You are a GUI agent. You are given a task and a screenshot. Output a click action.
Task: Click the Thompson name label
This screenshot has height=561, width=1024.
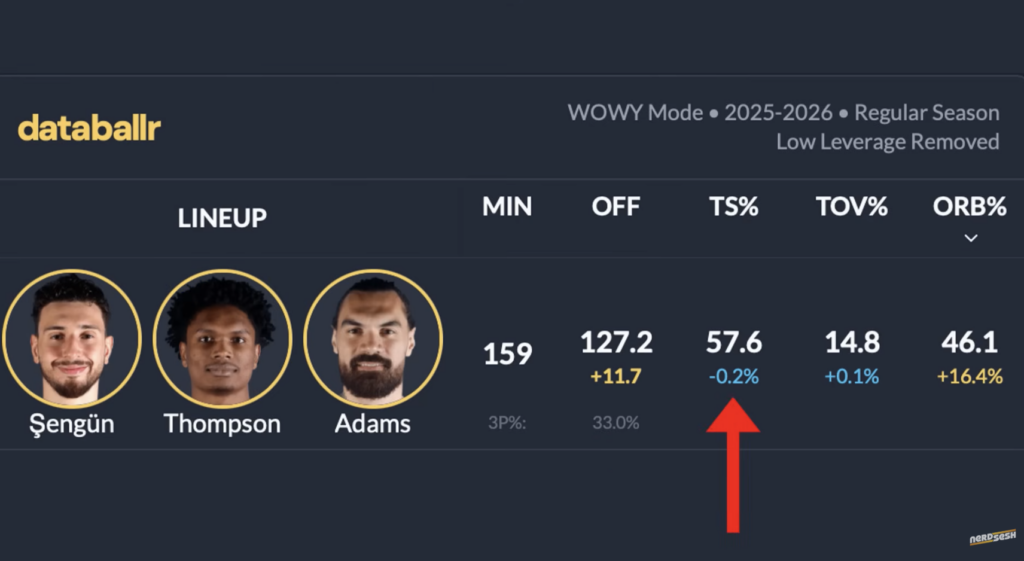(222, 423)
